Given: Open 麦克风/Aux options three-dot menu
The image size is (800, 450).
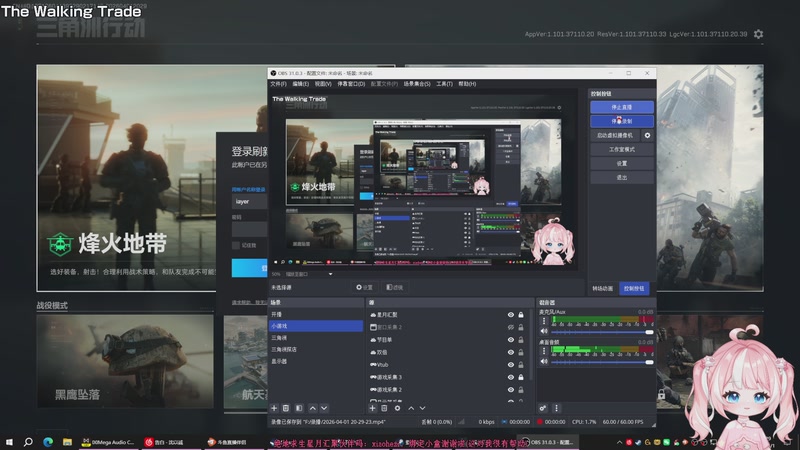Looking at the screenshot, I should (544, 321).
